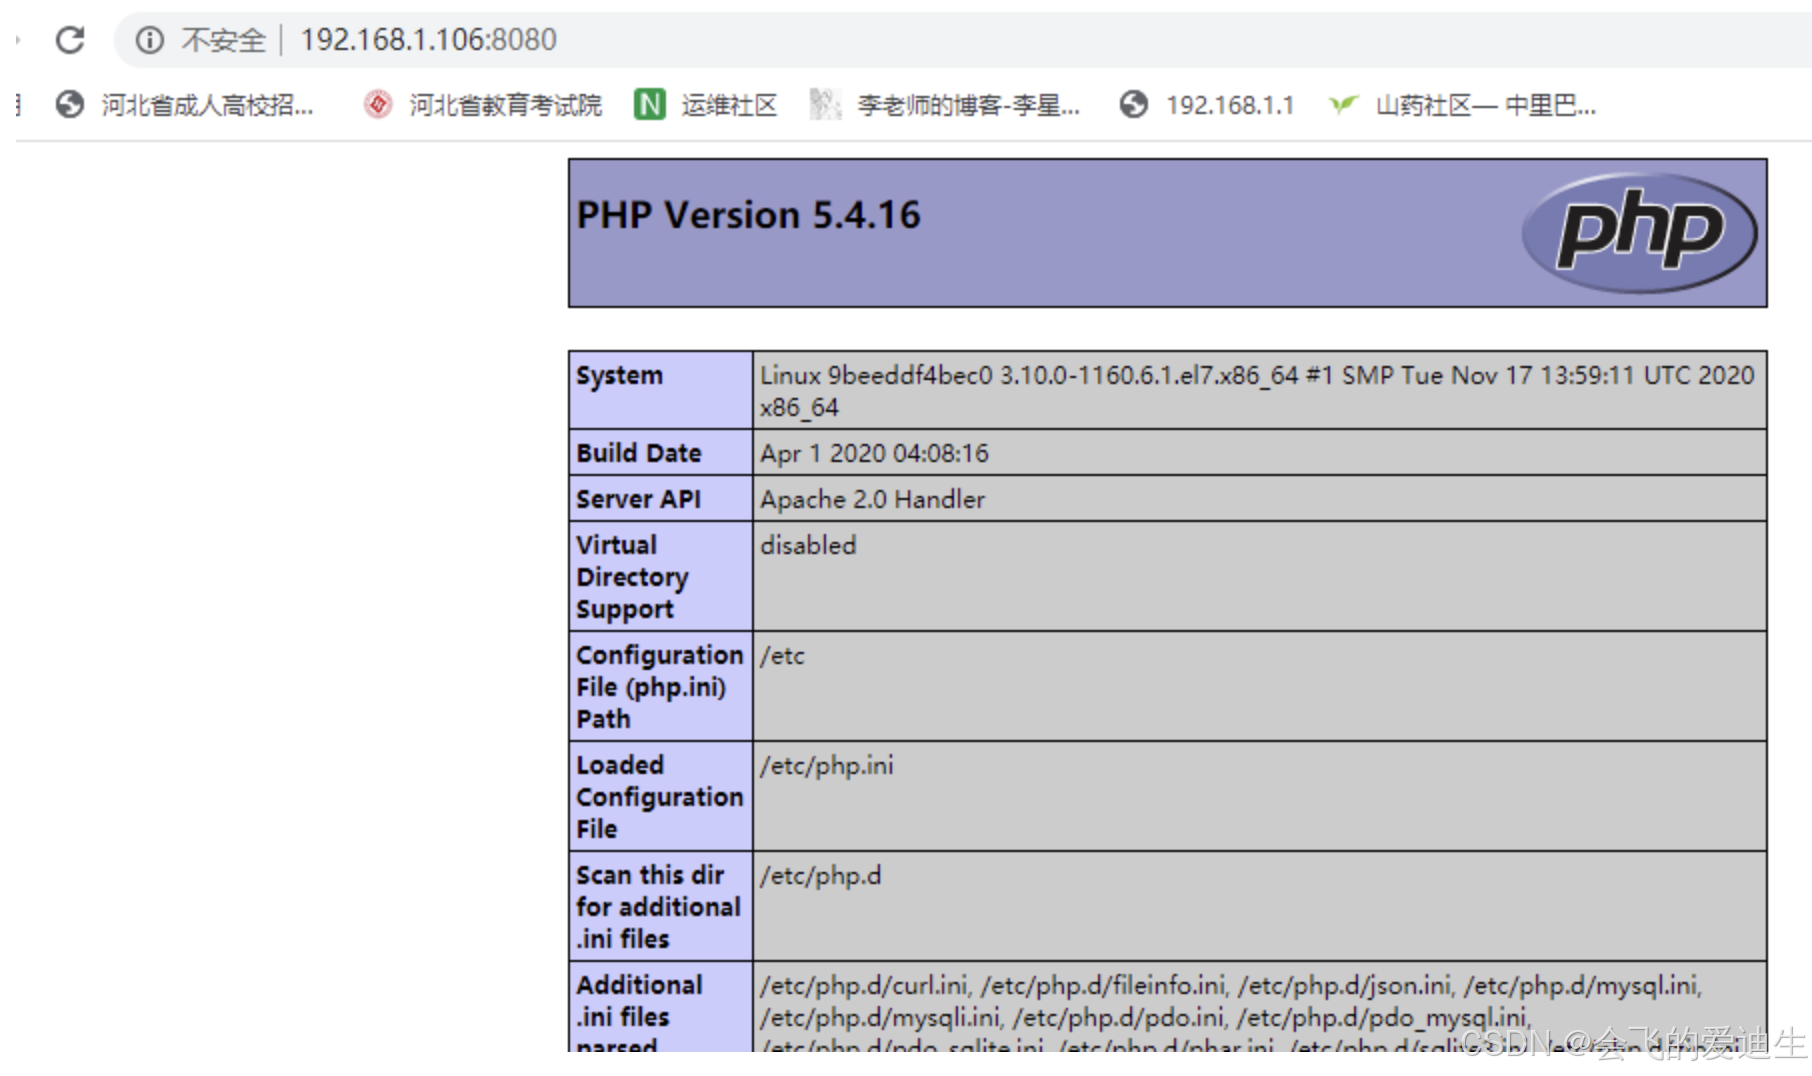Click the 河北省成人高校招 bookmark favicon
Viewport: 1812px width, 1076px height.
[x=69, y=105]
